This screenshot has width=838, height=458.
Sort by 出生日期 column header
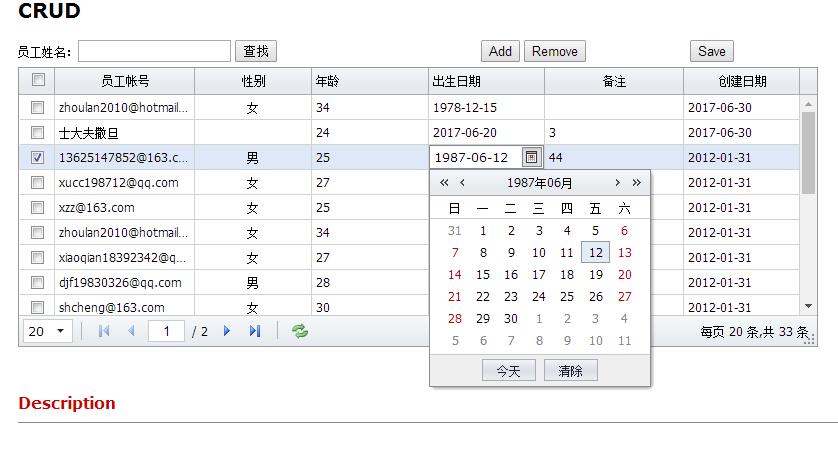pos(486,81)
